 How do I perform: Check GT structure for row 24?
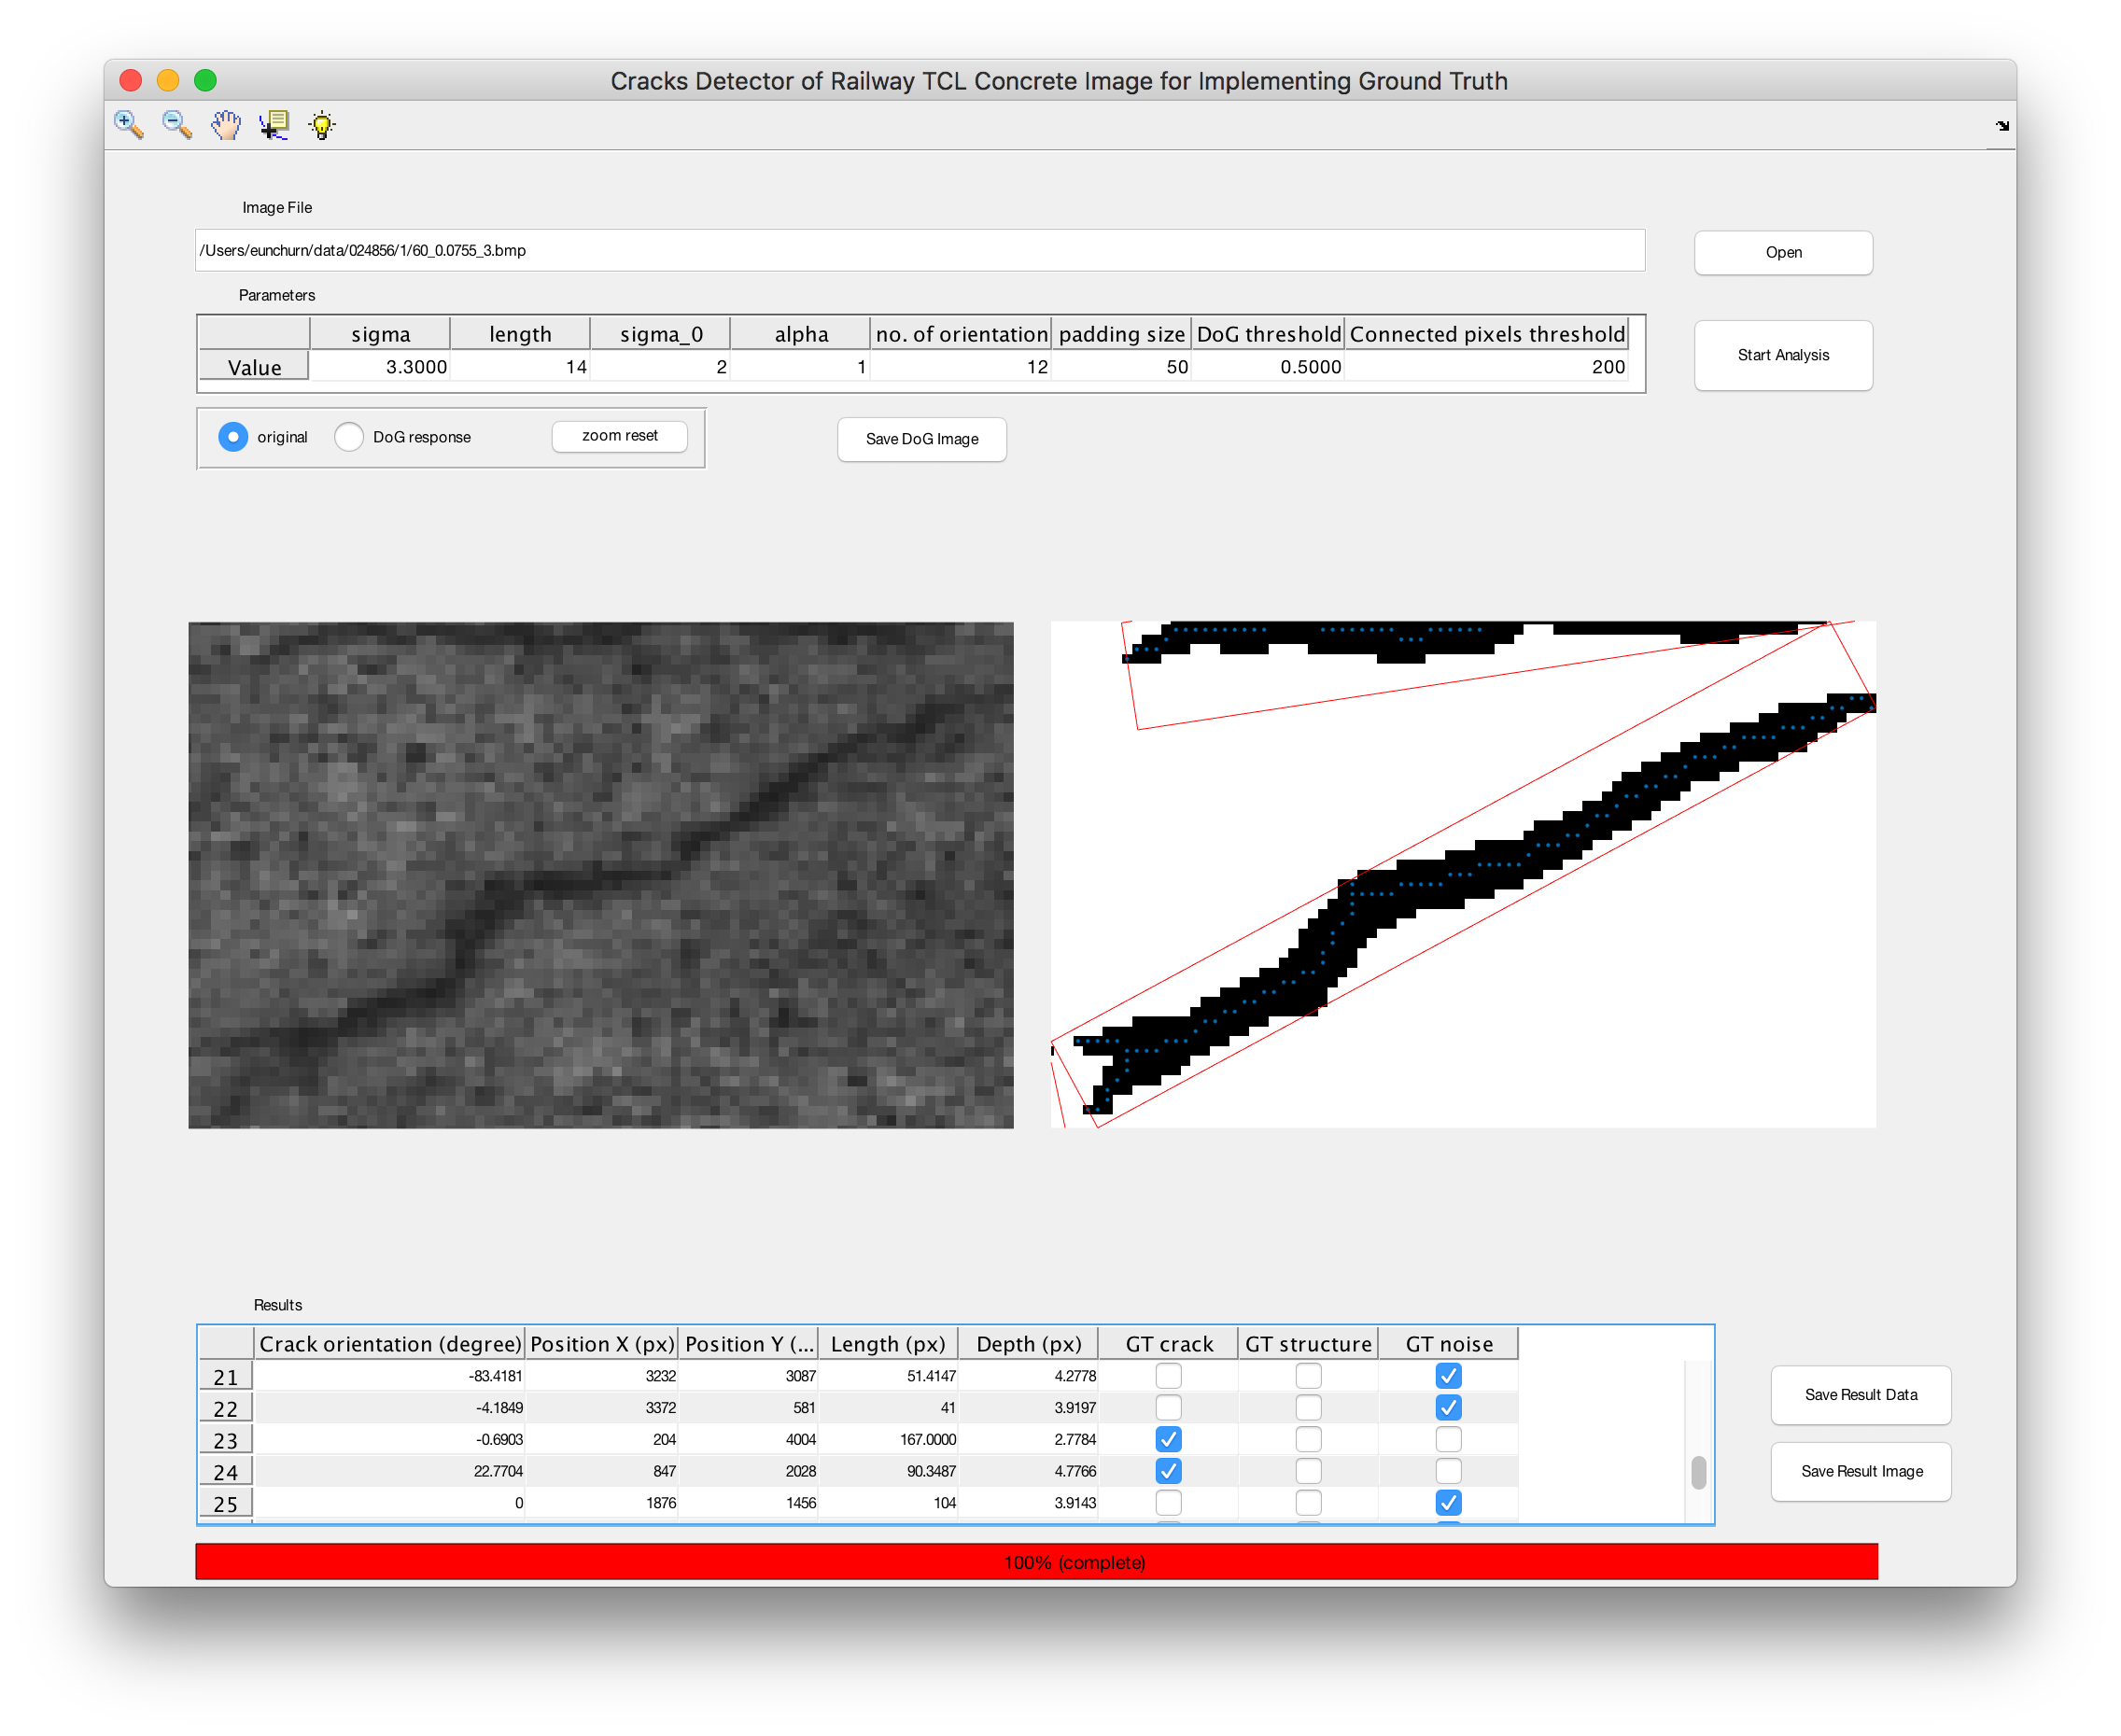[x=1308, y=1471]
